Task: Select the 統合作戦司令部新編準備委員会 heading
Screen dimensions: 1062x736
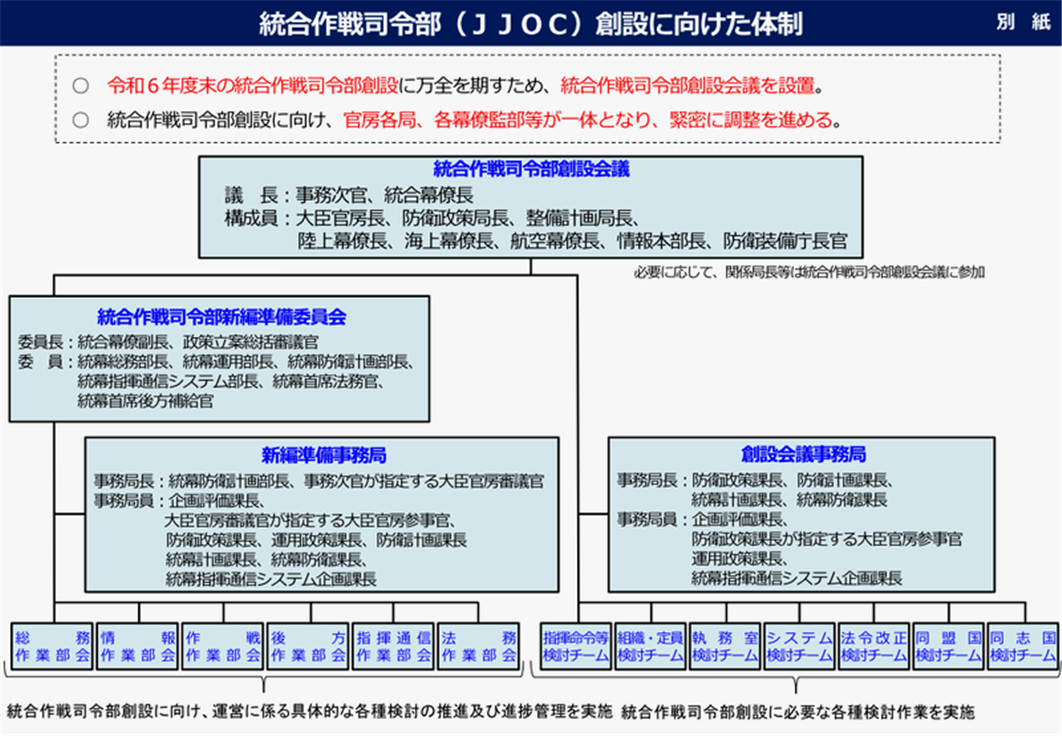Action: (x=221, y=316)
